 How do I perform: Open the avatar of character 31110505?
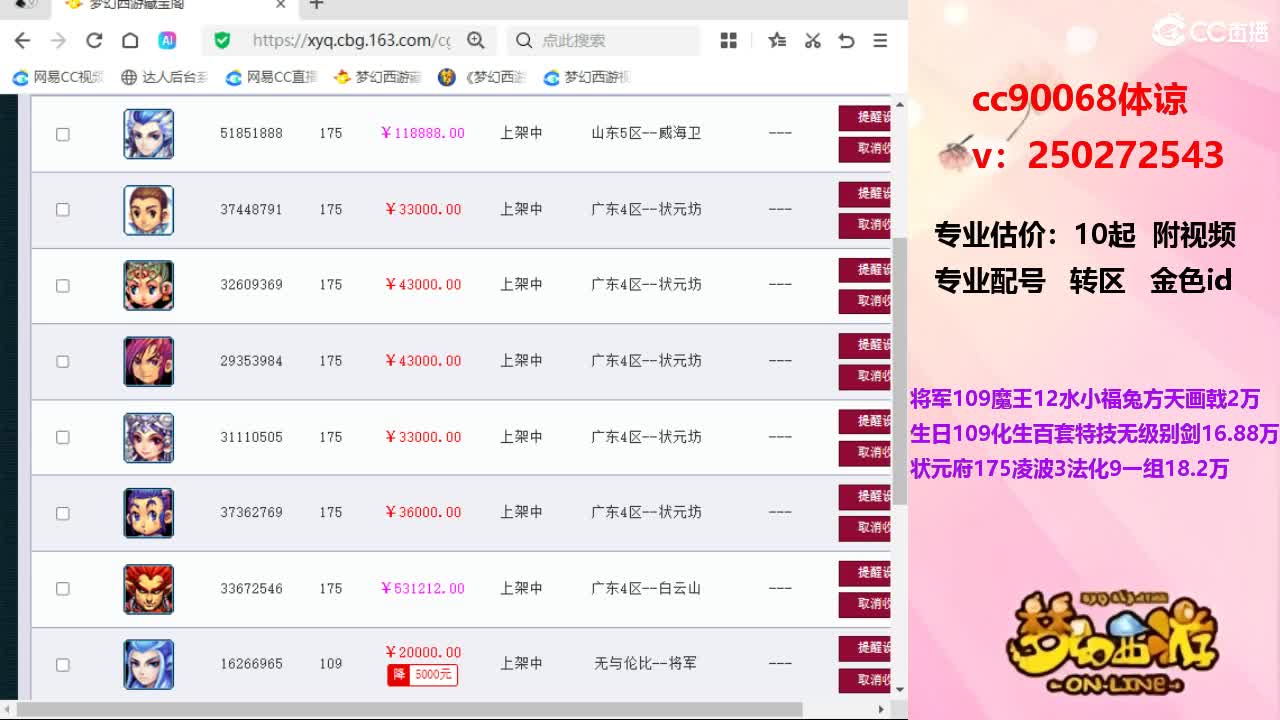pos(149,438)
